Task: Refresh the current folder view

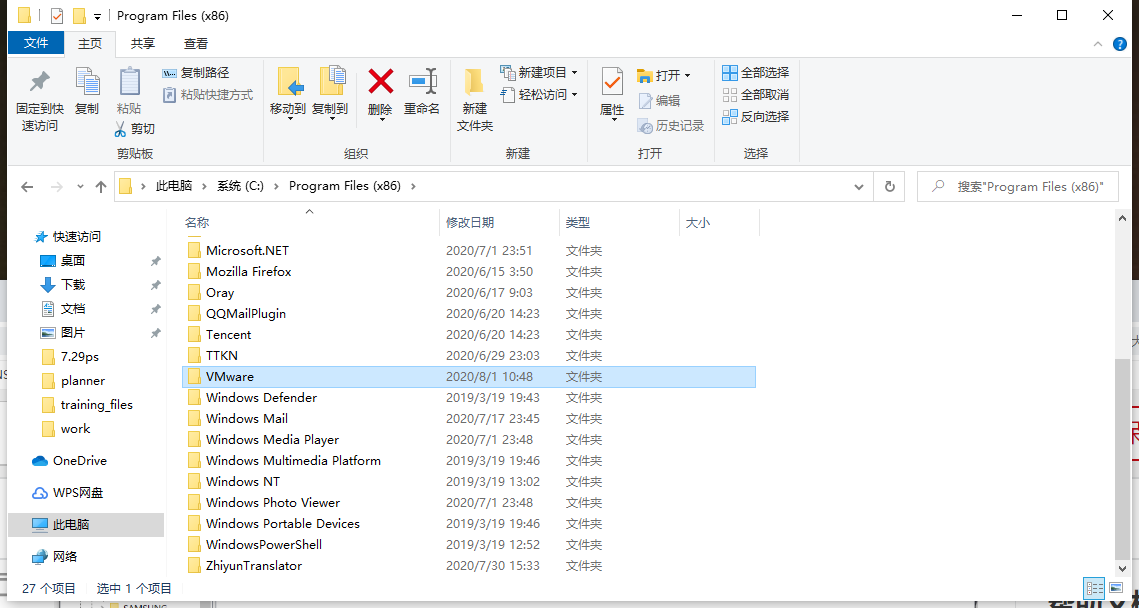Action: point(889,186)
